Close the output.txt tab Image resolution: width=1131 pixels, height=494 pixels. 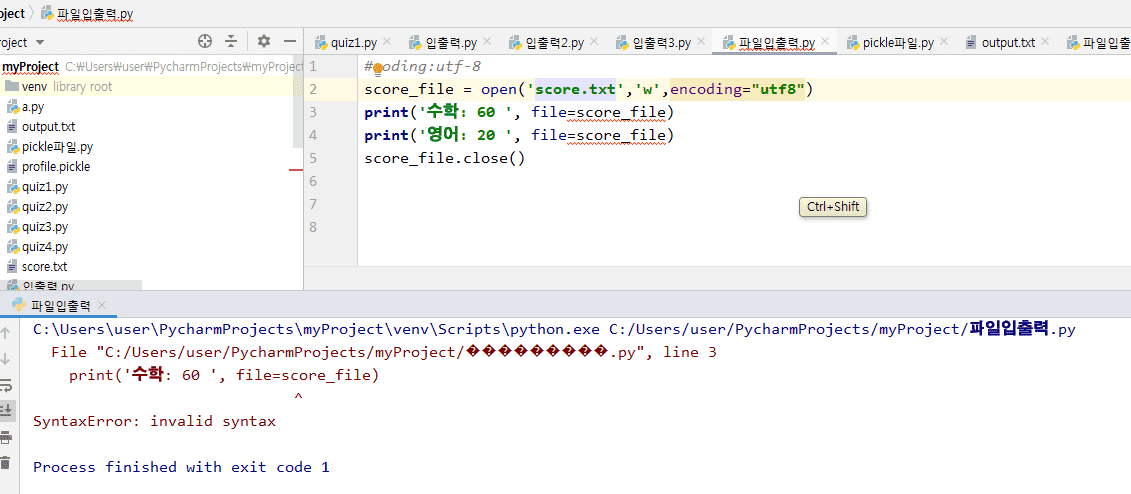click(1047, 42)
